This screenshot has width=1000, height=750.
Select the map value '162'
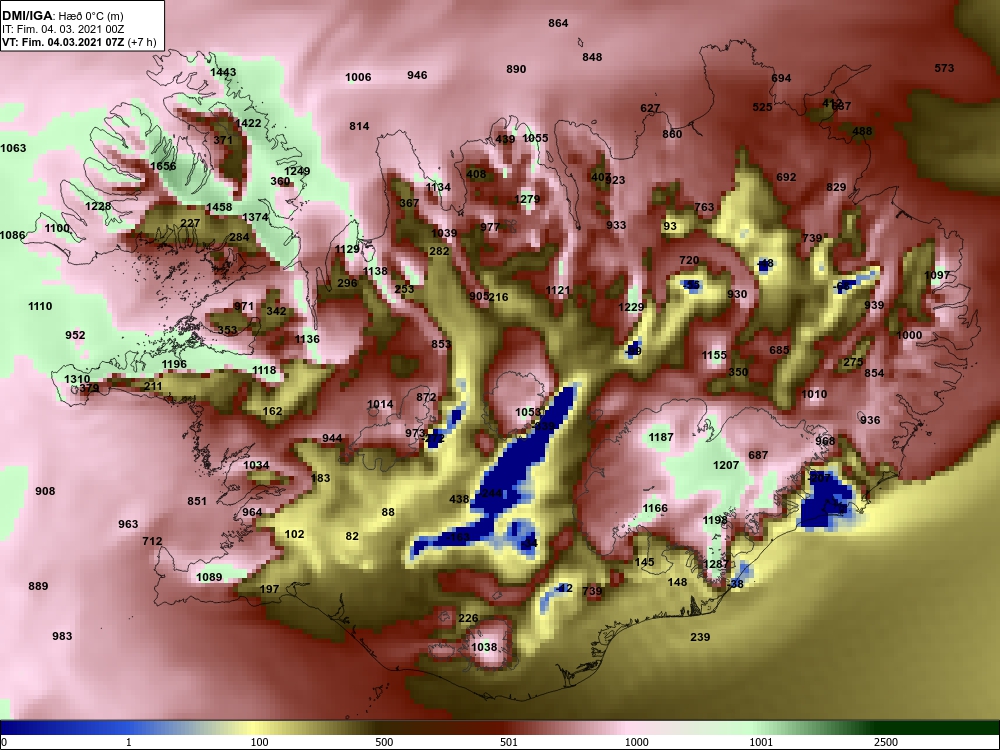[x=272, y=411]
